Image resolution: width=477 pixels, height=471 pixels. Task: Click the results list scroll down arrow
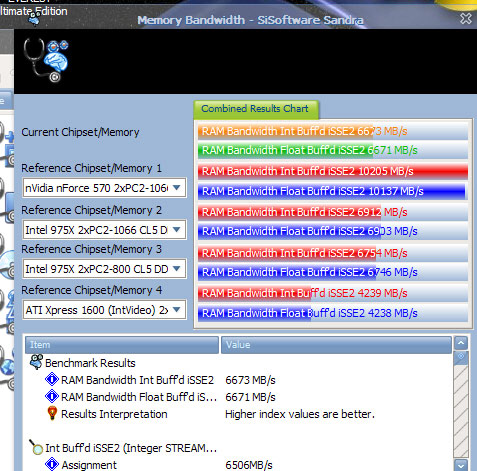(x=461, y=465)
